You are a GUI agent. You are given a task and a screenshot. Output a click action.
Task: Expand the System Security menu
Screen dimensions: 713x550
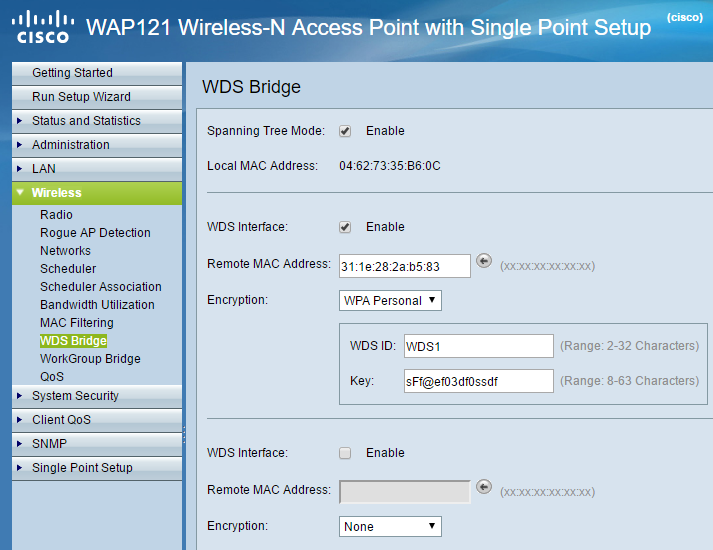(x=97, y=396)
